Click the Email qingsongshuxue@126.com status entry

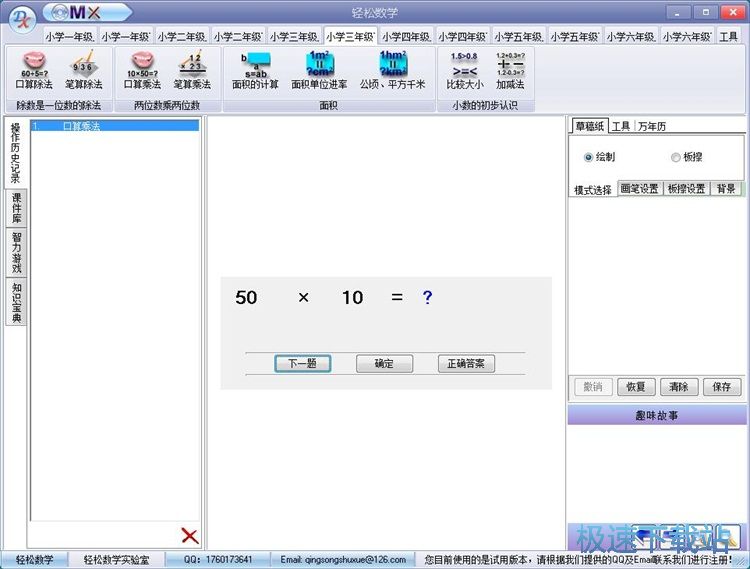(x=343, y=559)
